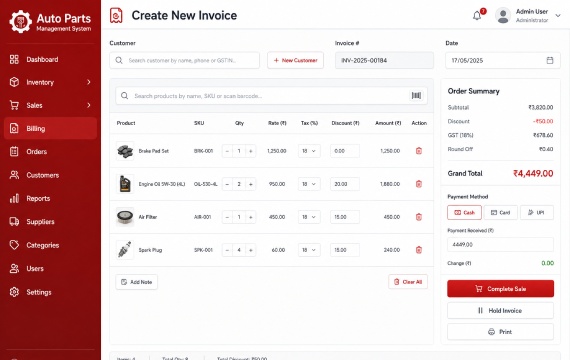
Task: Expand the Sales submenu chevron
Action: (89, 105)
